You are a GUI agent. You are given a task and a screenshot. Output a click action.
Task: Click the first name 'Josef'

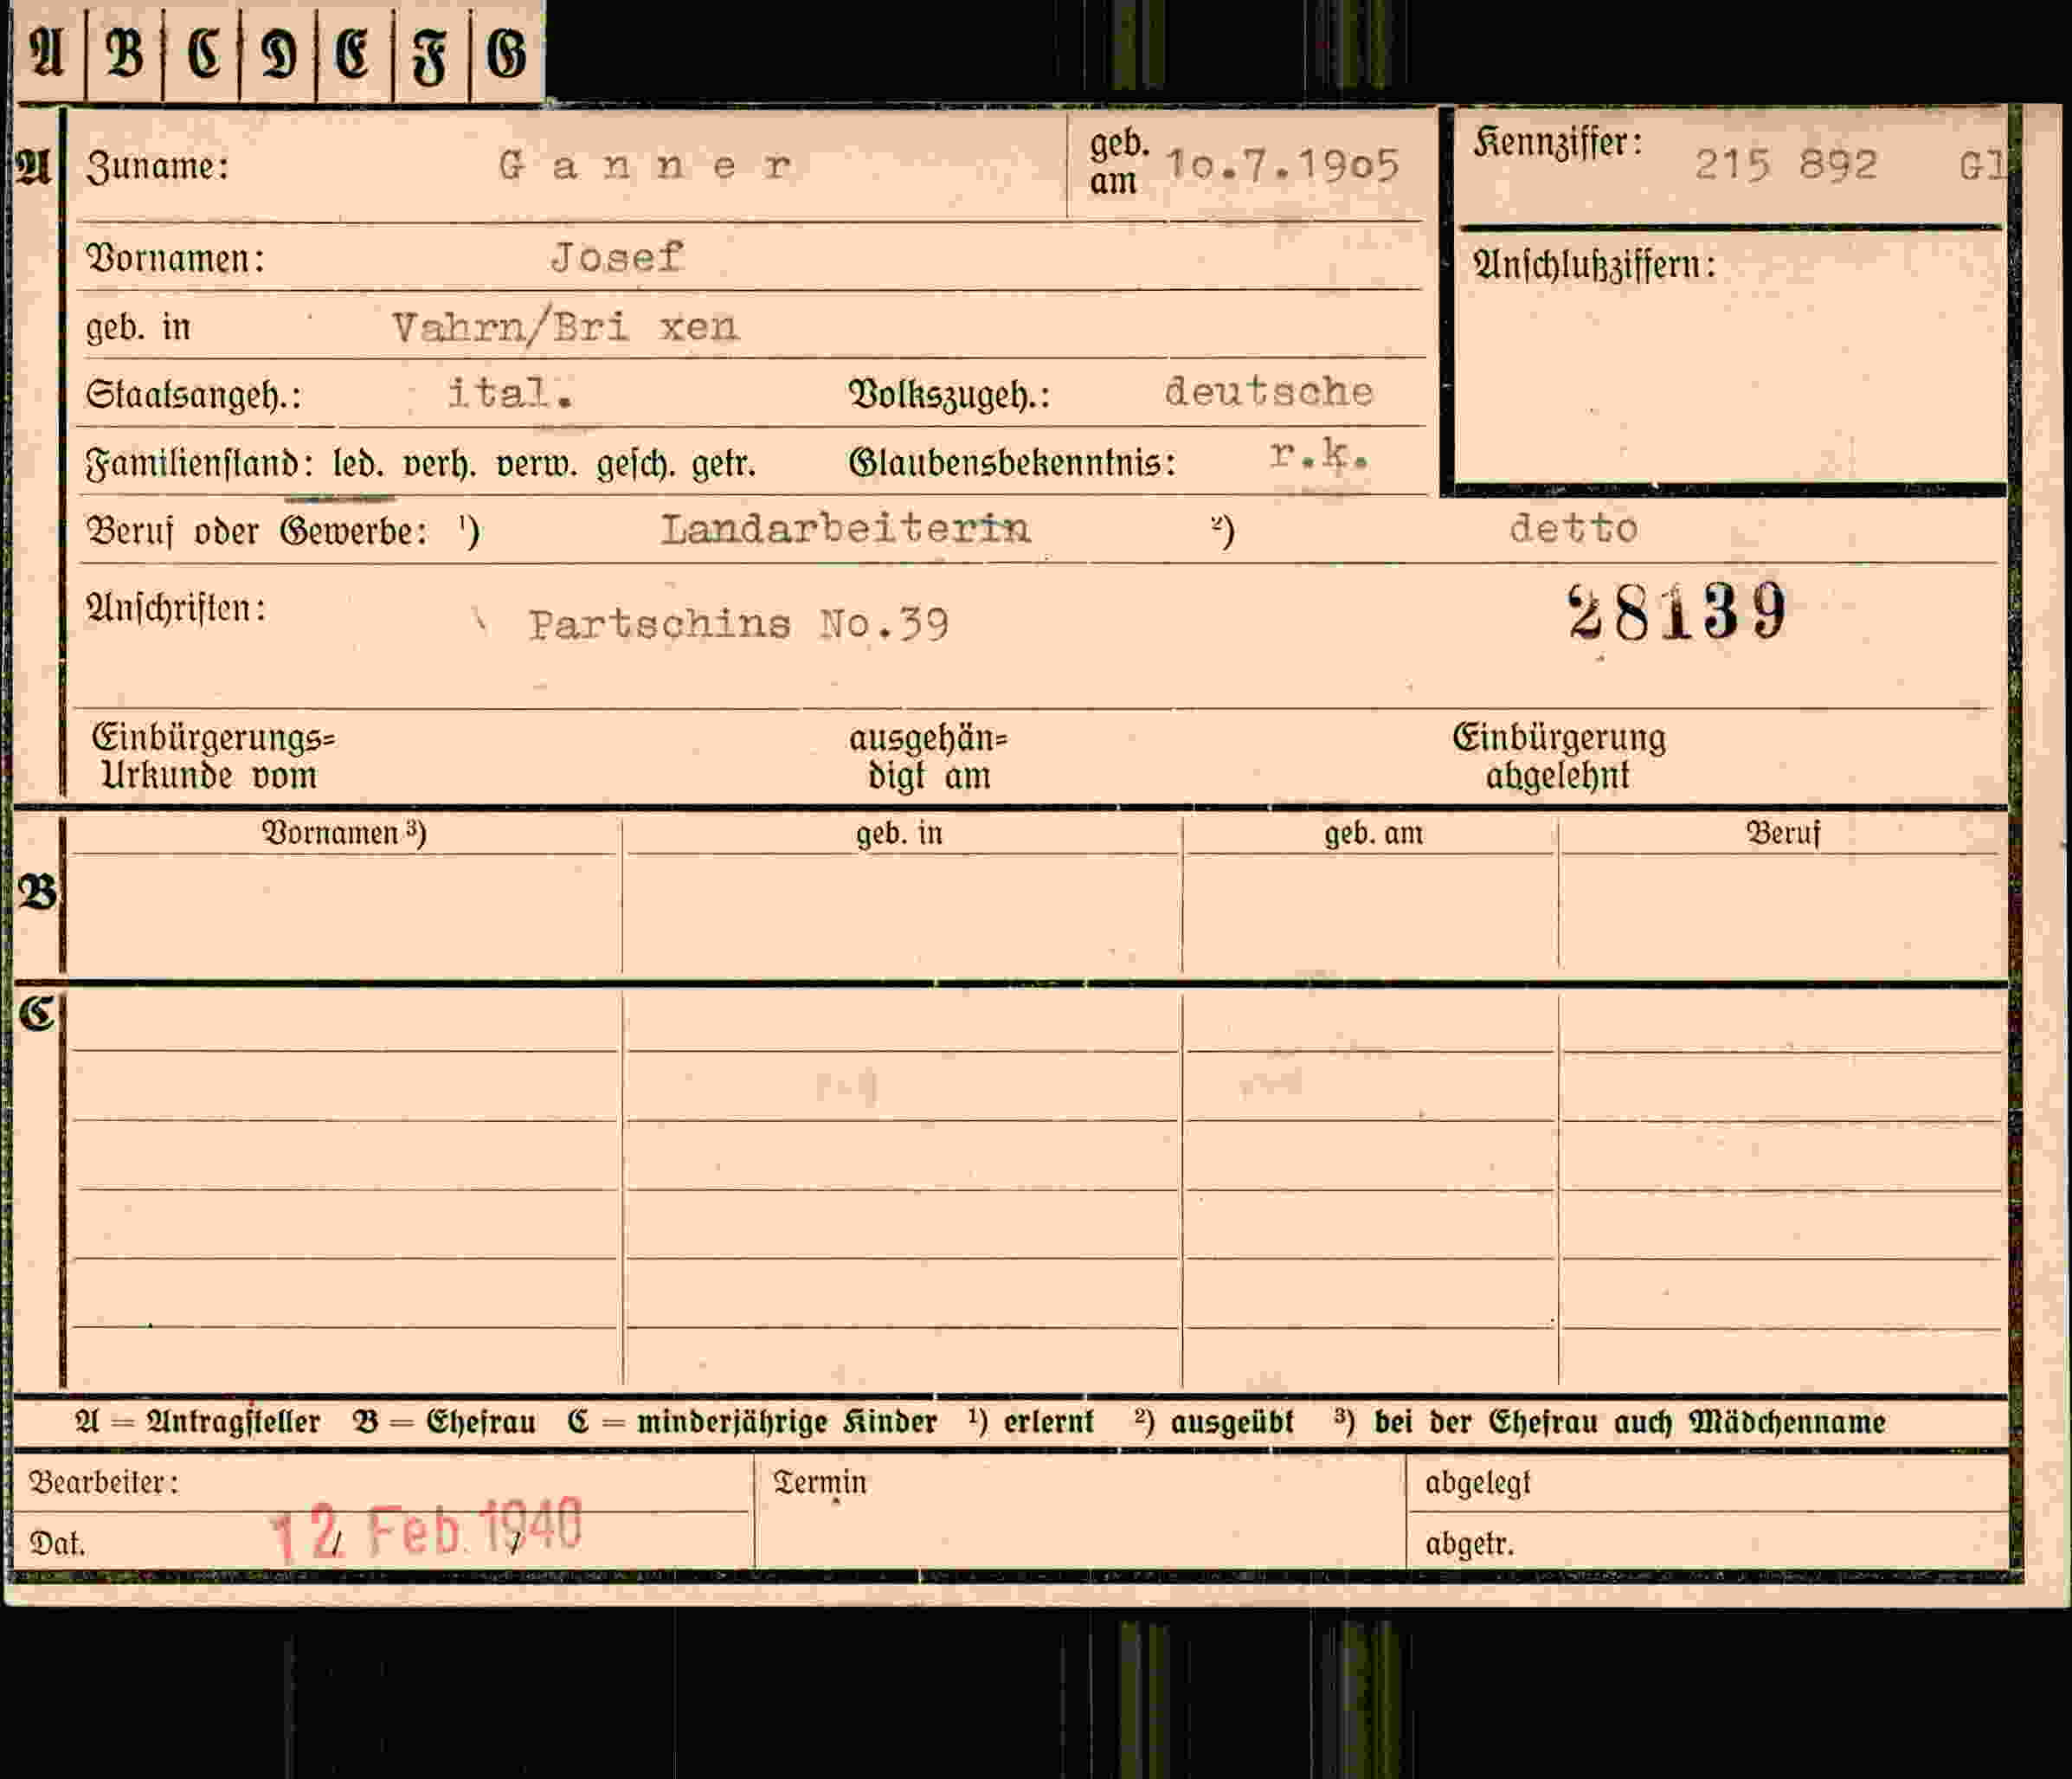617,257
